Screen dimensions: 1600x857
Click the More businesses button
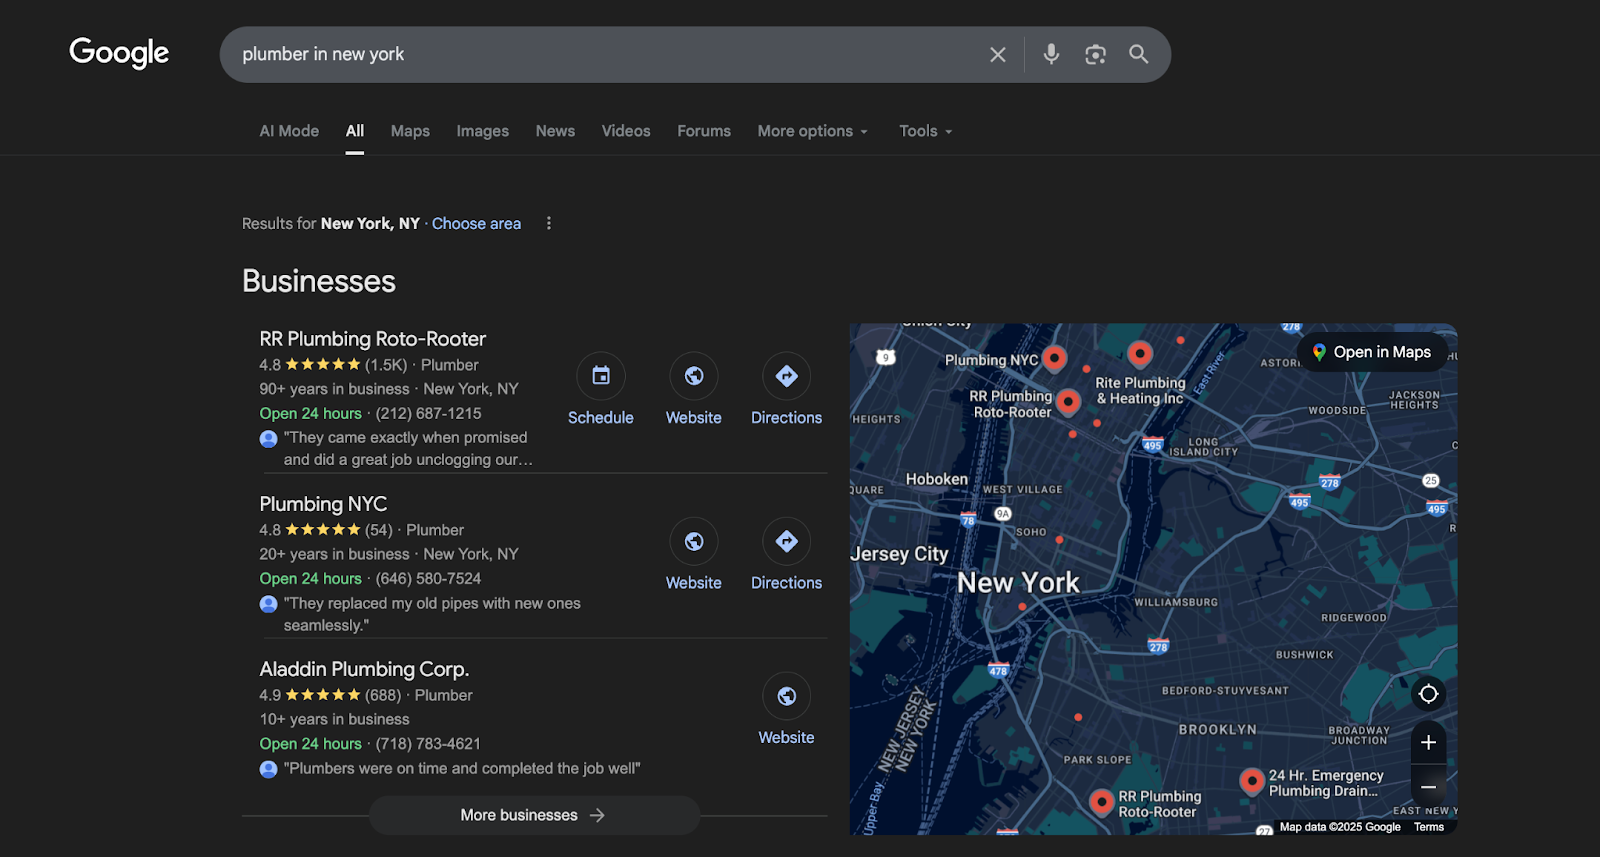click(534, 815)
